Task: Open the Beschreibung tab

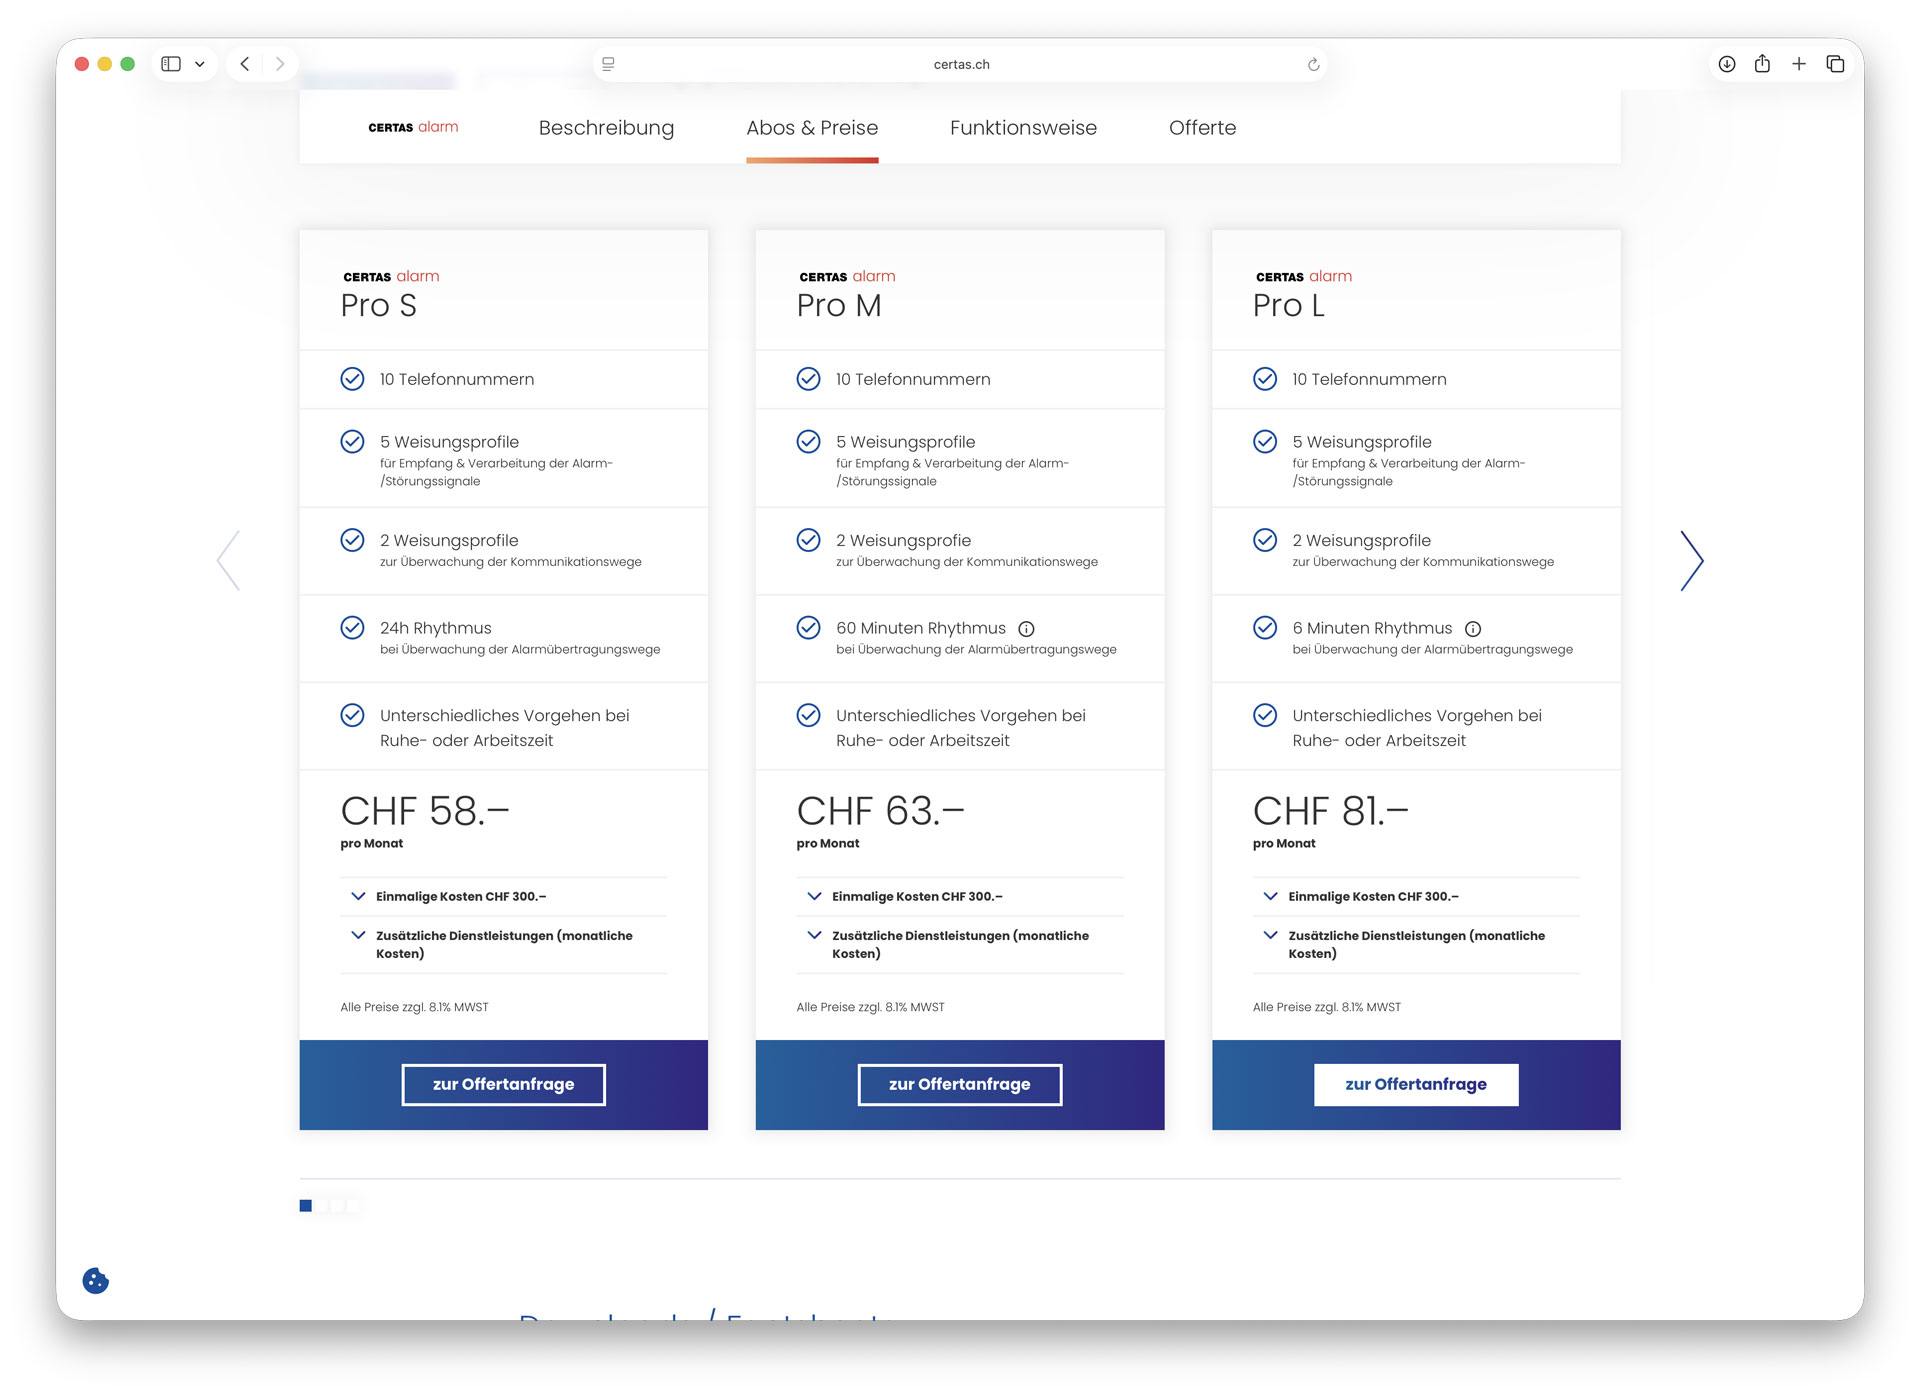Action: pyautogui.click(x=606, y=128)
